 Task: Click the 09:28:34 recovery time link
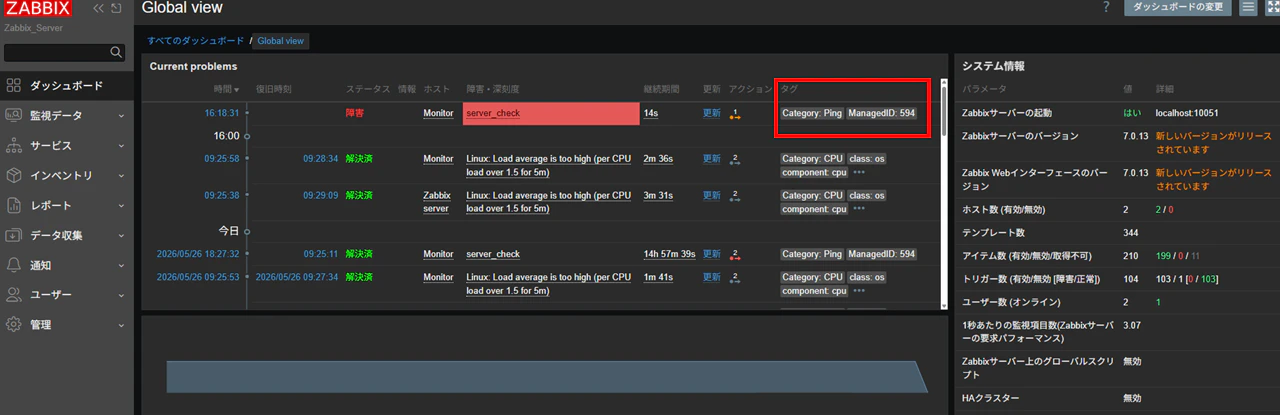pyautogui.click(x=321, y=158)
